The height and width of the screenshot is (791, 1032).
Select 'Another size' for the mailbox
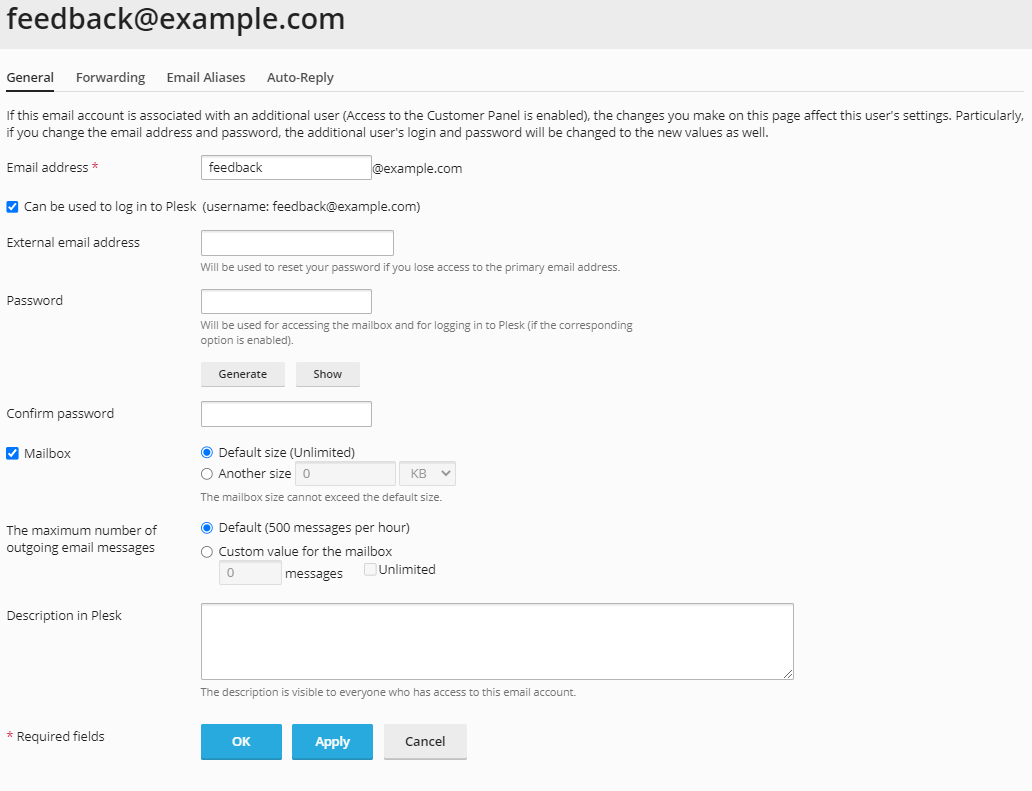(x=207, y=473)
